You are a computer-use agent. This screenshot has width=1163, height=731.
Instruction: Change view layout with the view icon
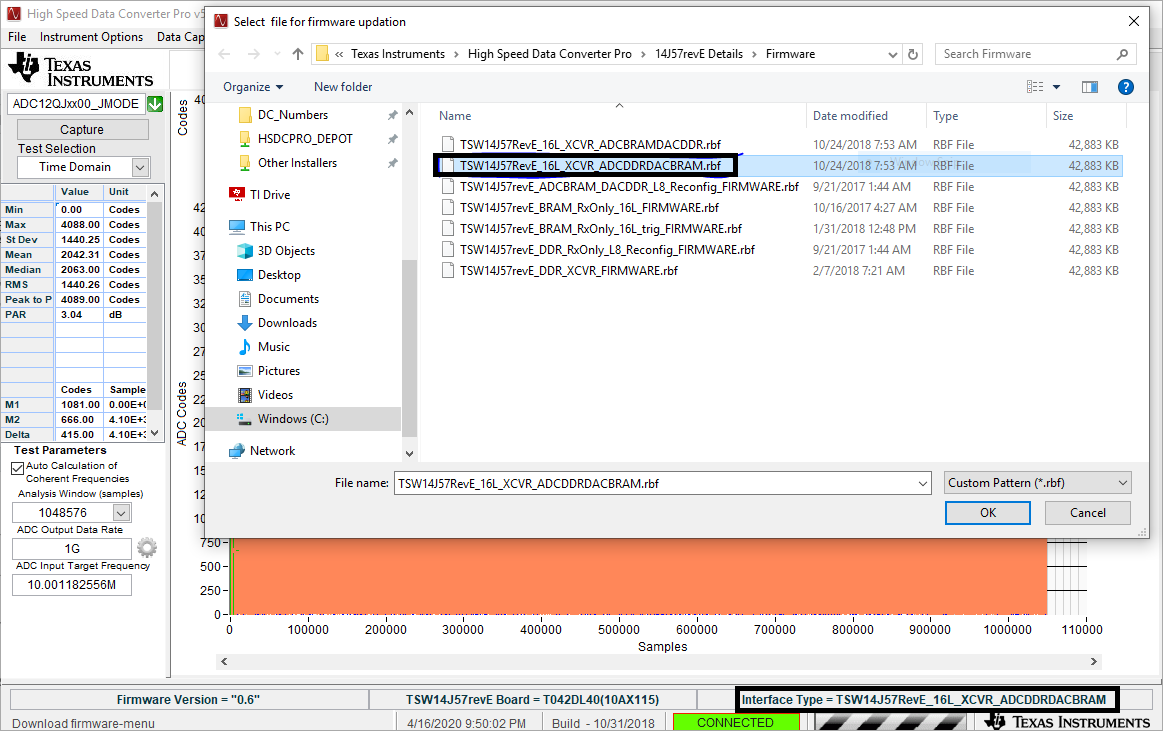click(x=1035, y=87)
